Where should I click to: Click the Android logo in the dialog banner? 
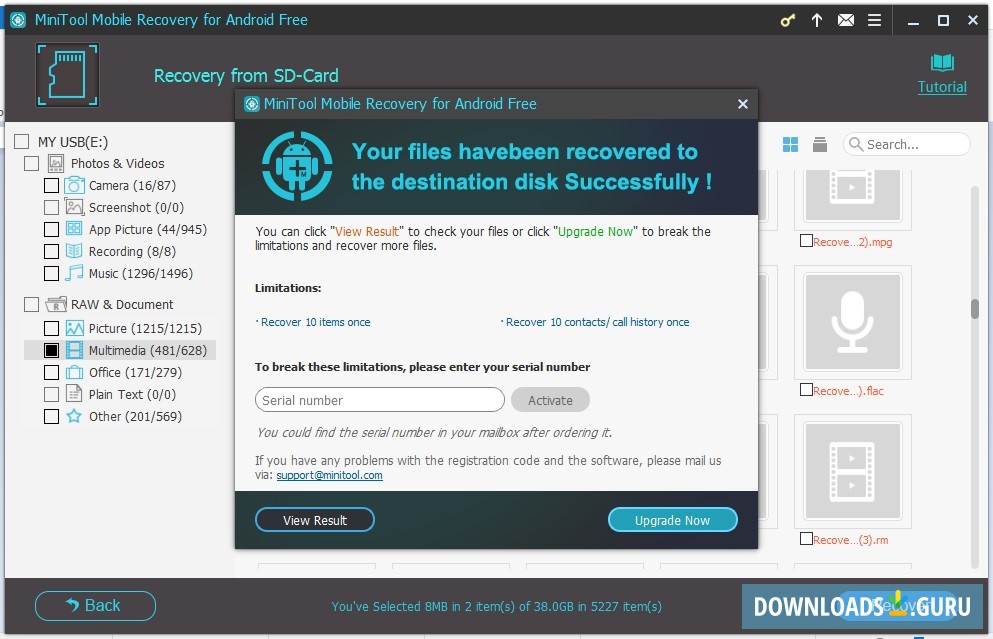click(x=297, y=166)
